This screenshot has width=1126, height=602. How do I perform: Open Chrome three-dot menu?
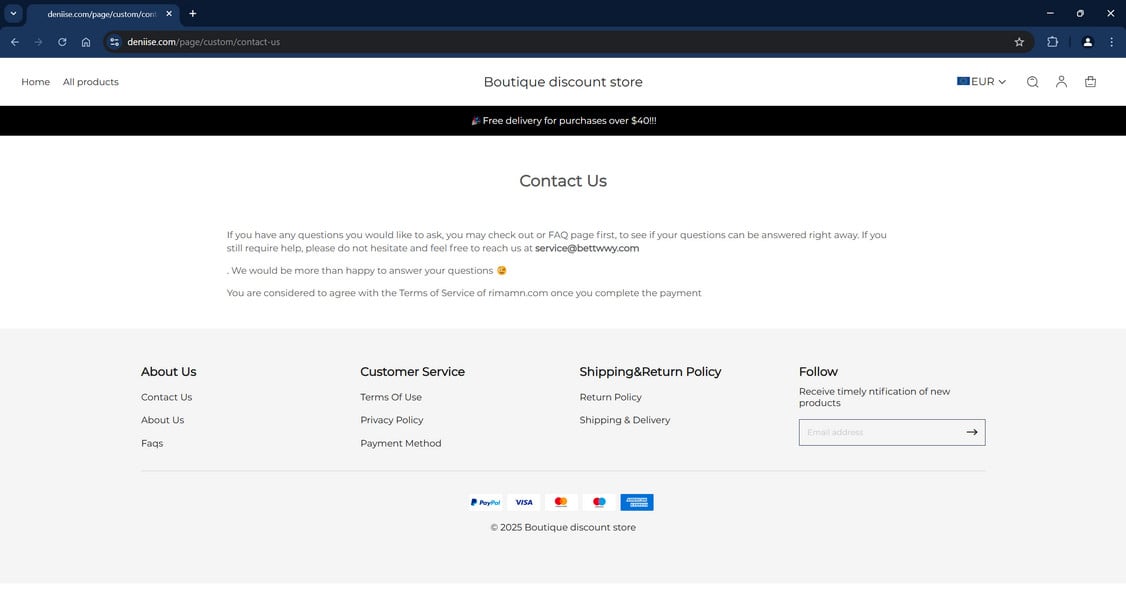1111,42
